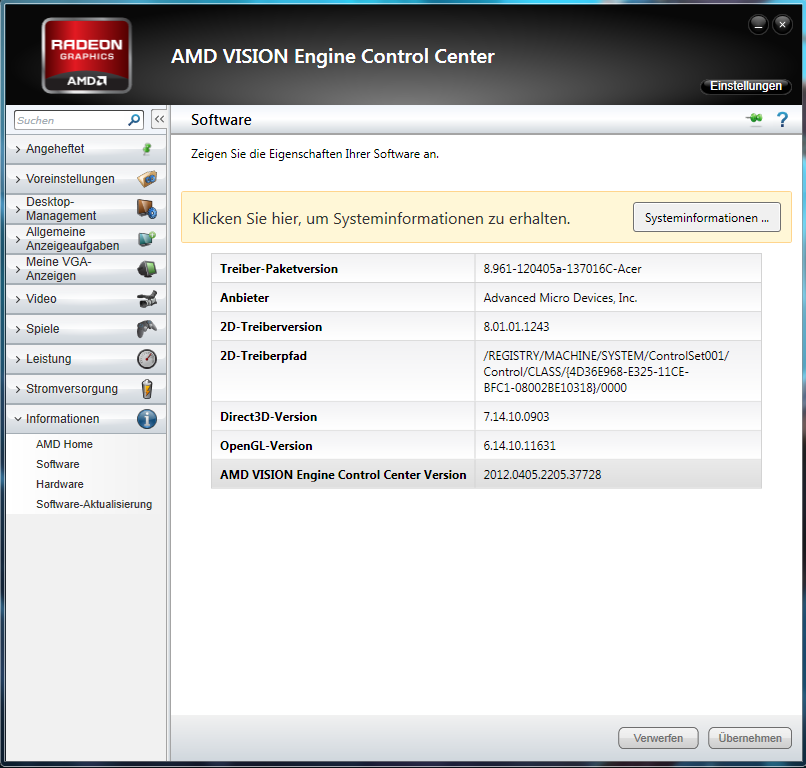Image resolution: width=806 pixels, height=768 pixels.
Task: Pin this page with the green pin icon
Action: (x=754, y=119)
